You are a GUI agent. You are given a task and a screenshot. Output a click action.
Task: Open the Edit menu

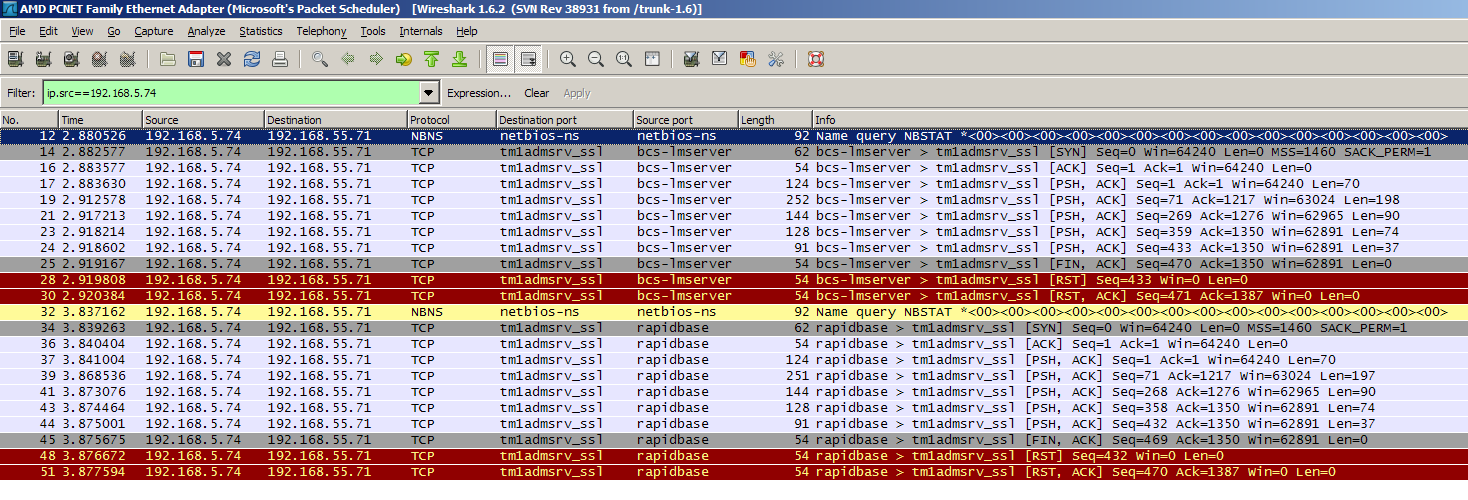coord(48,31)
